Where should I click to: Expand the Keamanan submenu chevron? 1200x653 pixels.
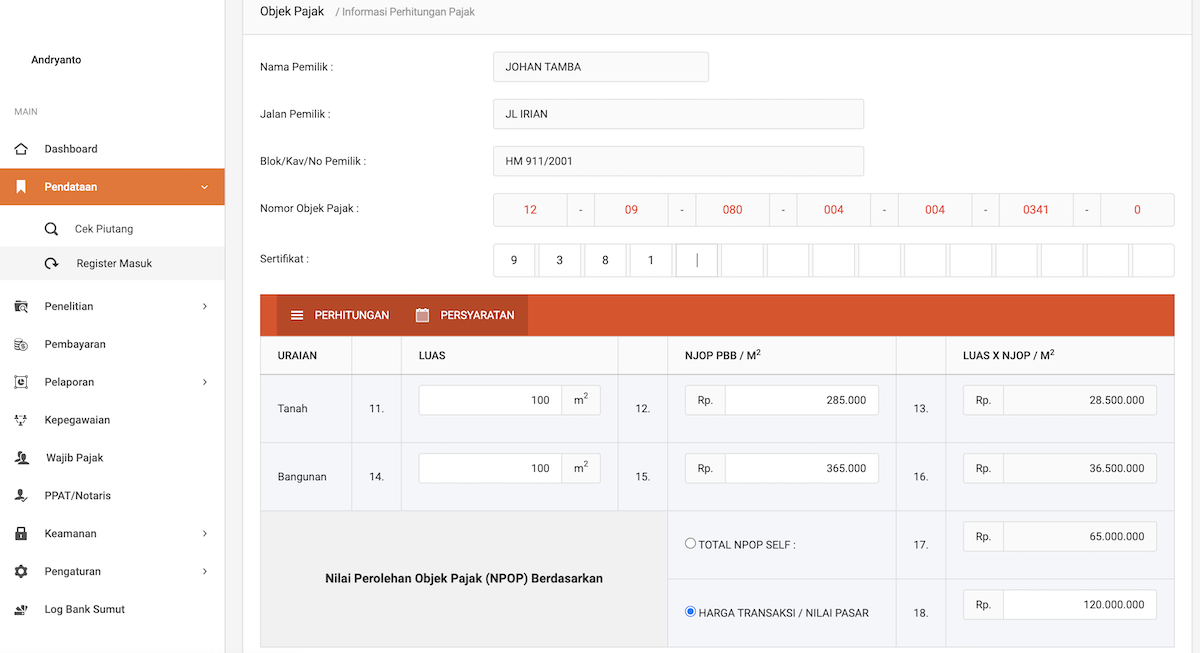pyautogui.click(x=204, y=534)
